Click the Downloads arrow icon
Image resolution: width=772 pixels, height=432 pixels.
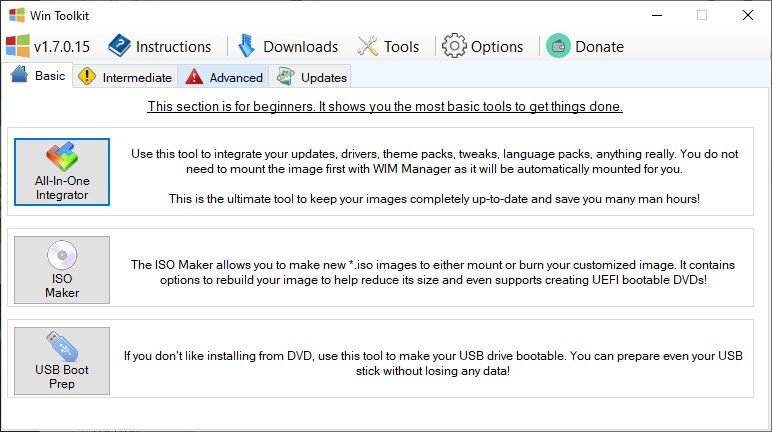[247, 46]
